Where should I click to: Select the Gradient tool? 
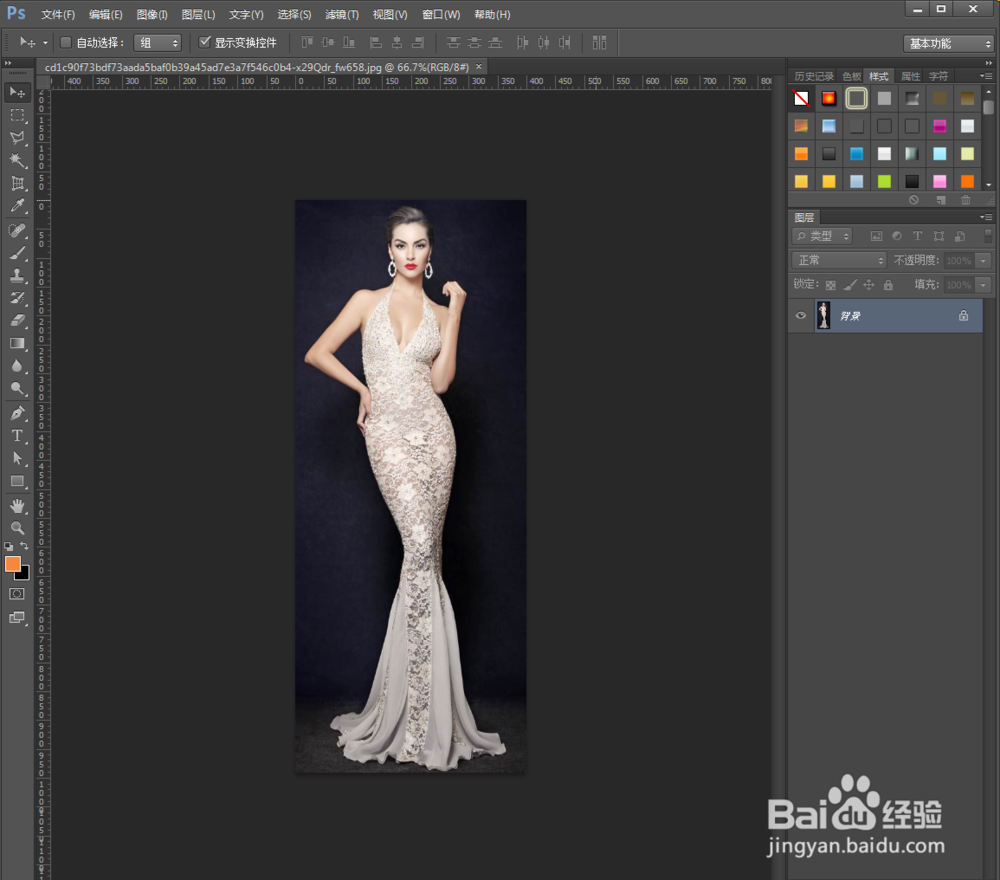(x=17, y=343)
